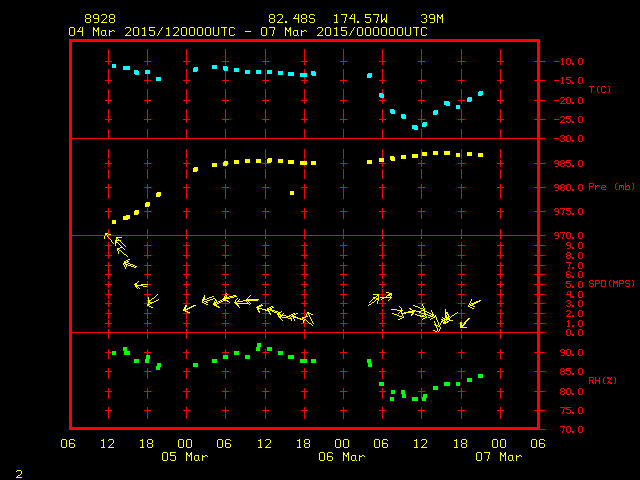Click the lowest cyan temperature data point

pyautogui.click(x=415, y=127)
